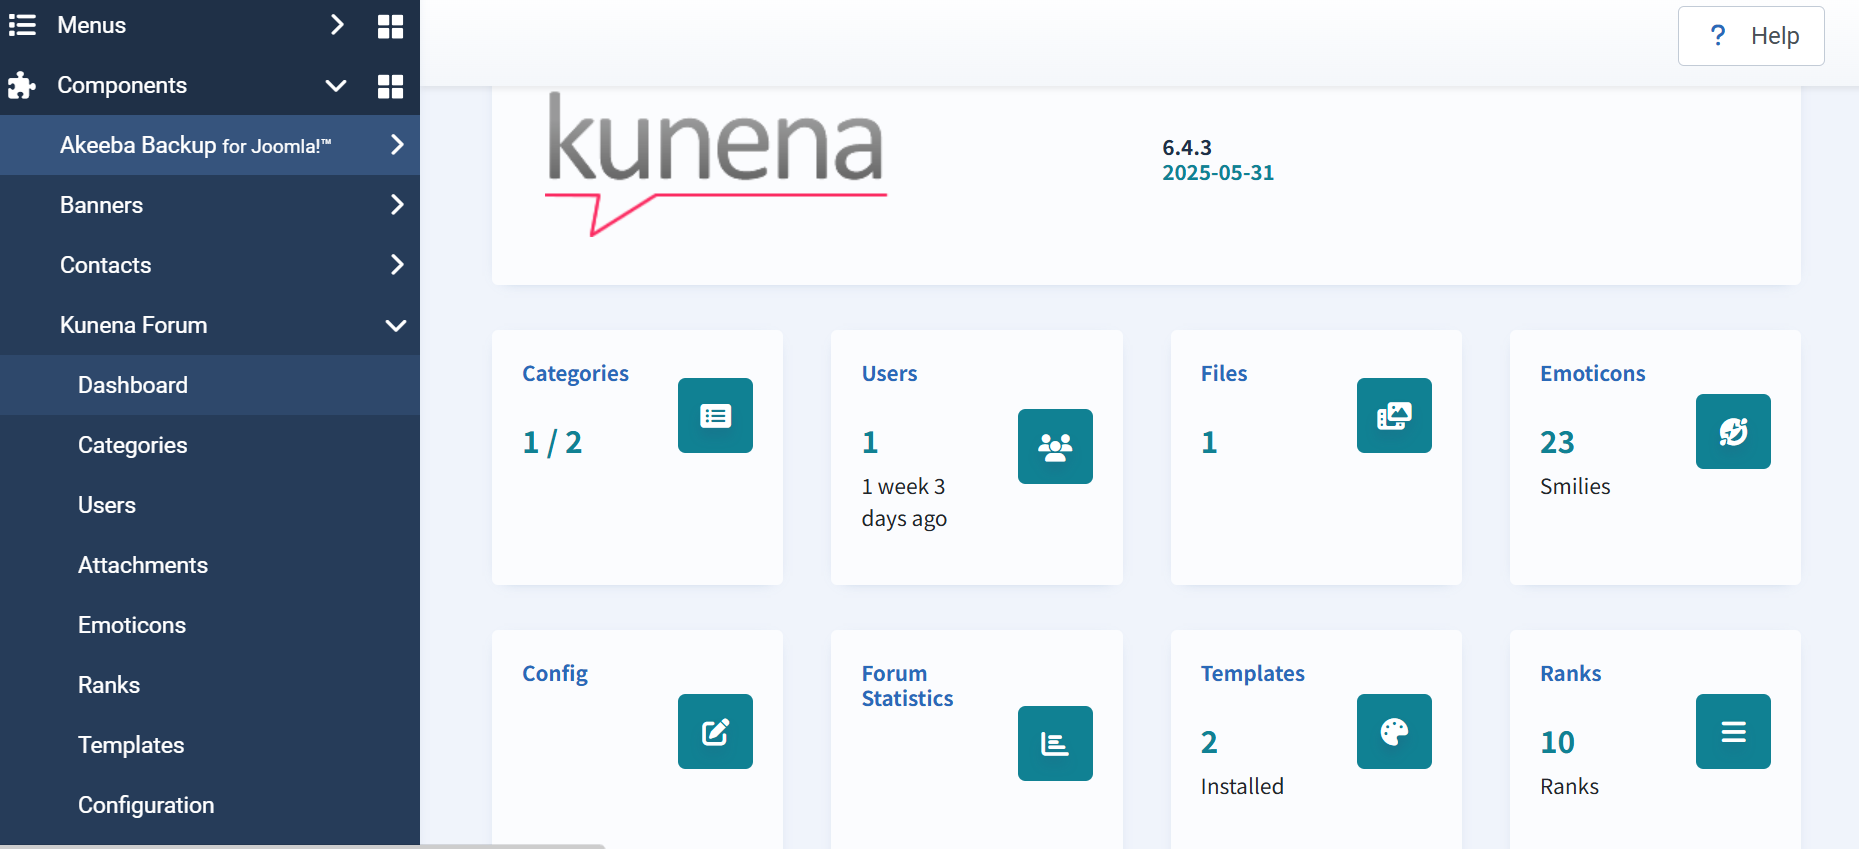The image size is (1859, 849).
Task: Select Akeeba Backup for Joomla menu item
Action: [x=210, y=145]
